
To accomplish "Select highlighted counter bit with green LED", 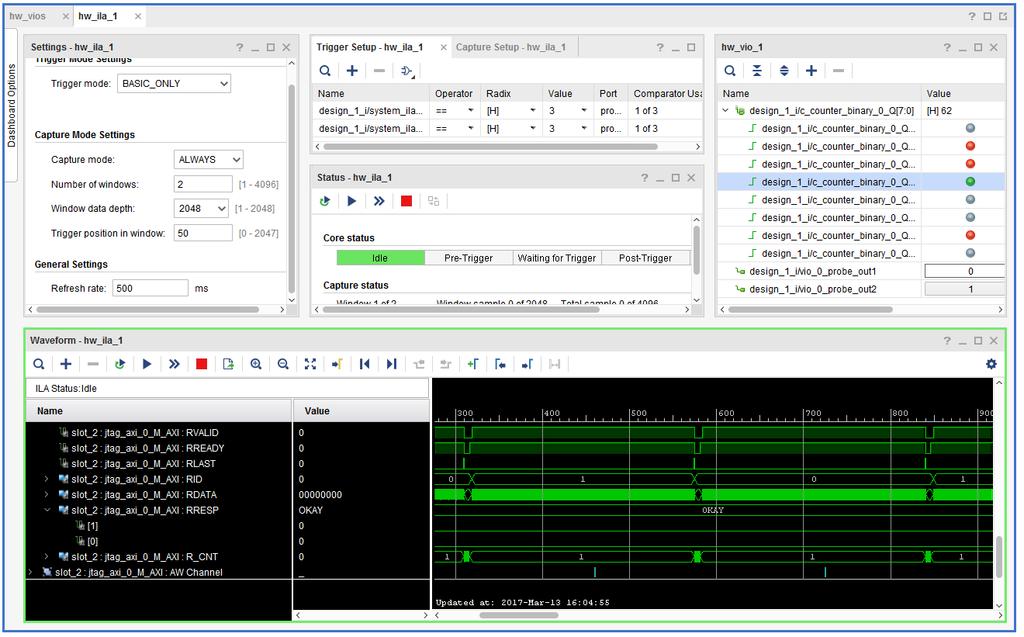I will (x=861, y=182).
